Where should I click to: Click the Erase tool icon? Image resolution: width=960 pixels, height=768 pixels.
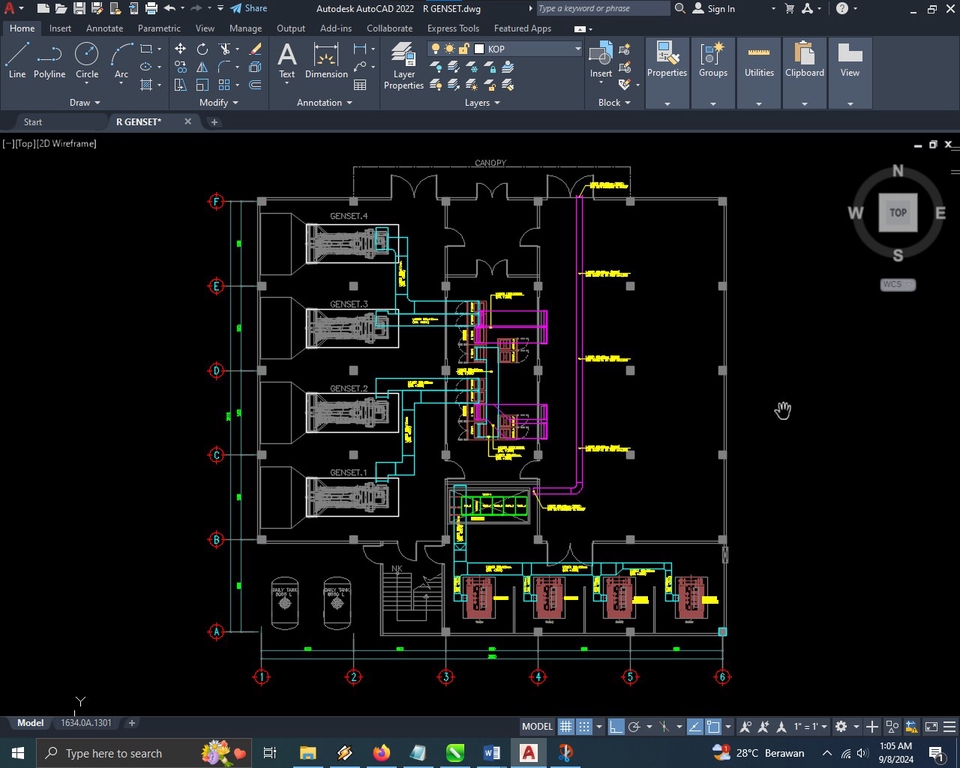[x=255, y=49]
